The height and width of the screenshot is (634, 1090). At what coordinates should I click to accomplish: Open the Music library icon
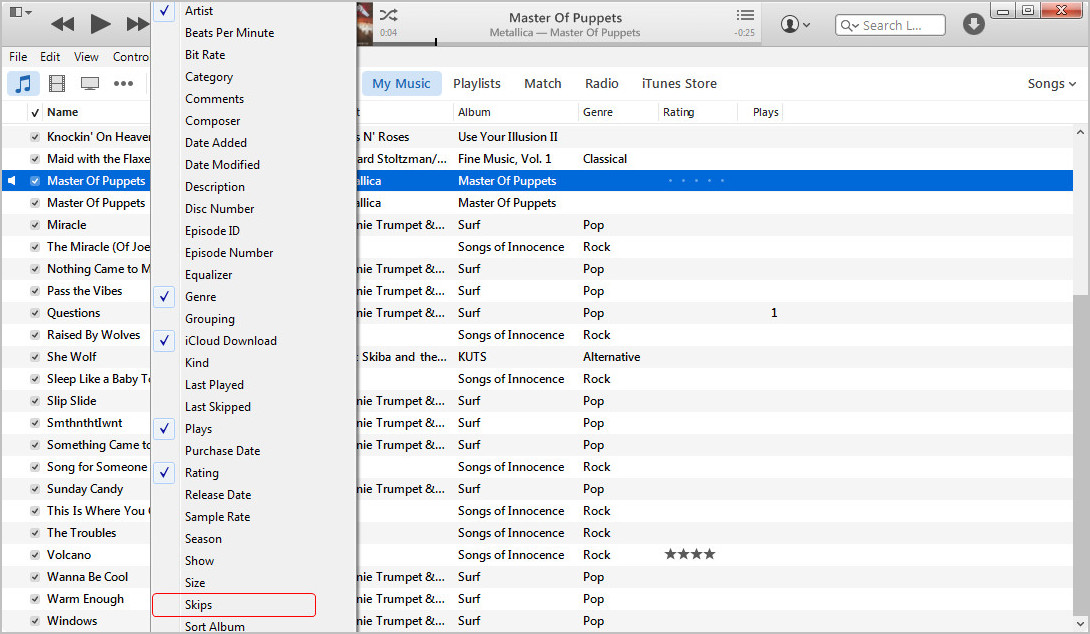pos(23,83)
